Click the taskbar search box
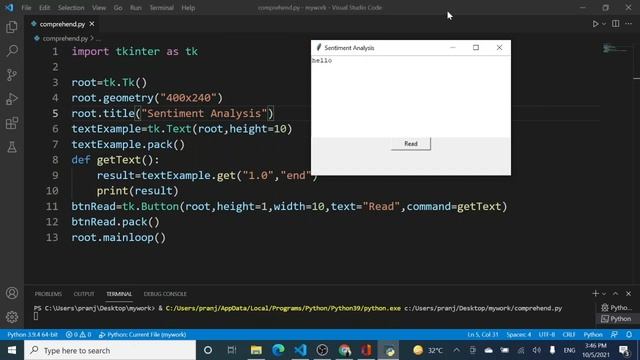 click(110, 350)
